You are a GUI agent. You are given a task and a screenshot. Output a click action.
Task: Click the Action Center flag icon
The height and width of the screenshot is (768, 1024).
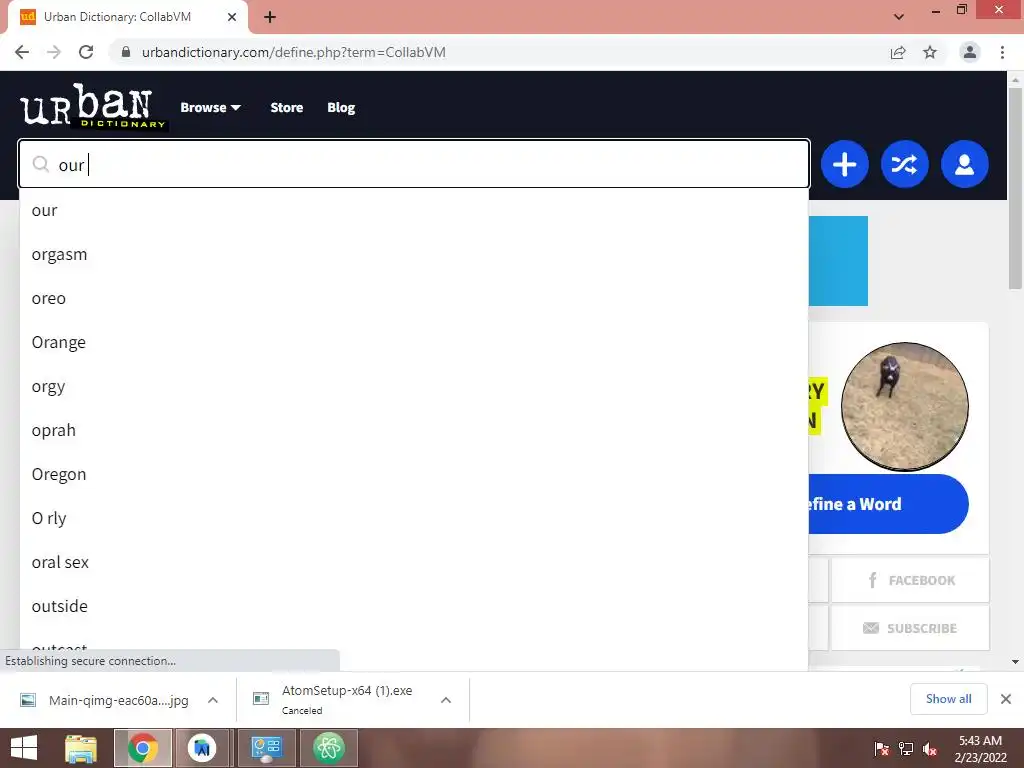point(882,749)
